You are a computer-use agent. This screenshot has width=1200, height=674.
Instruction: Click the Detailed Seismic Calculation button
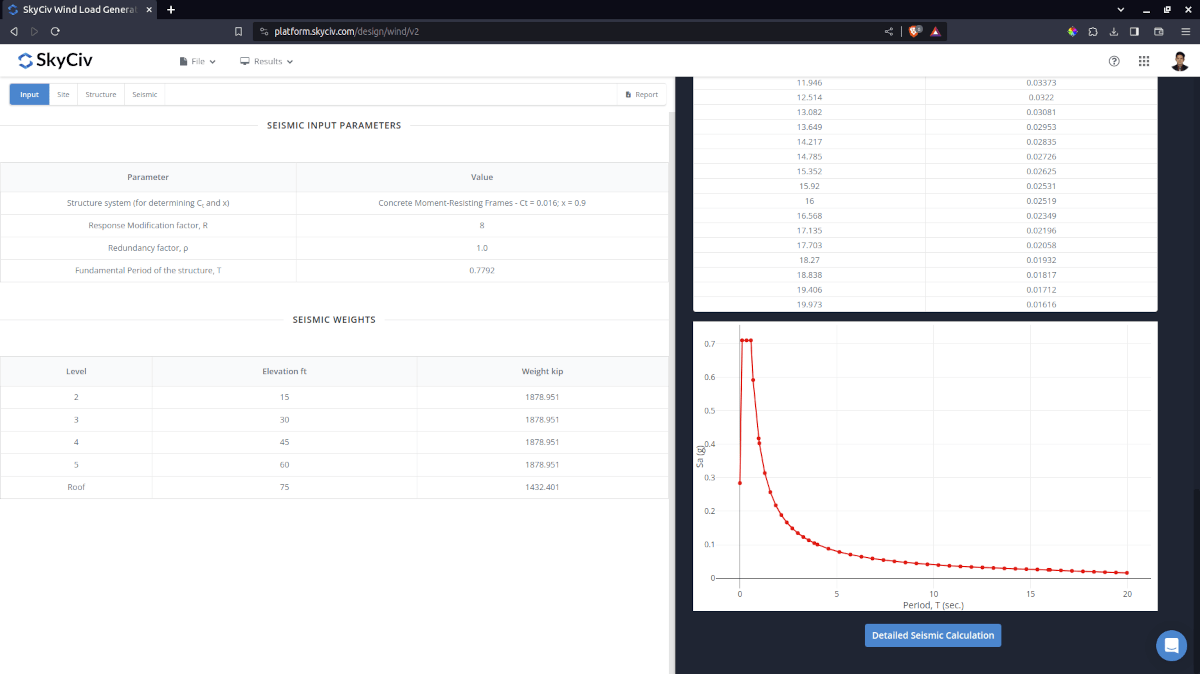pos(932,635)
